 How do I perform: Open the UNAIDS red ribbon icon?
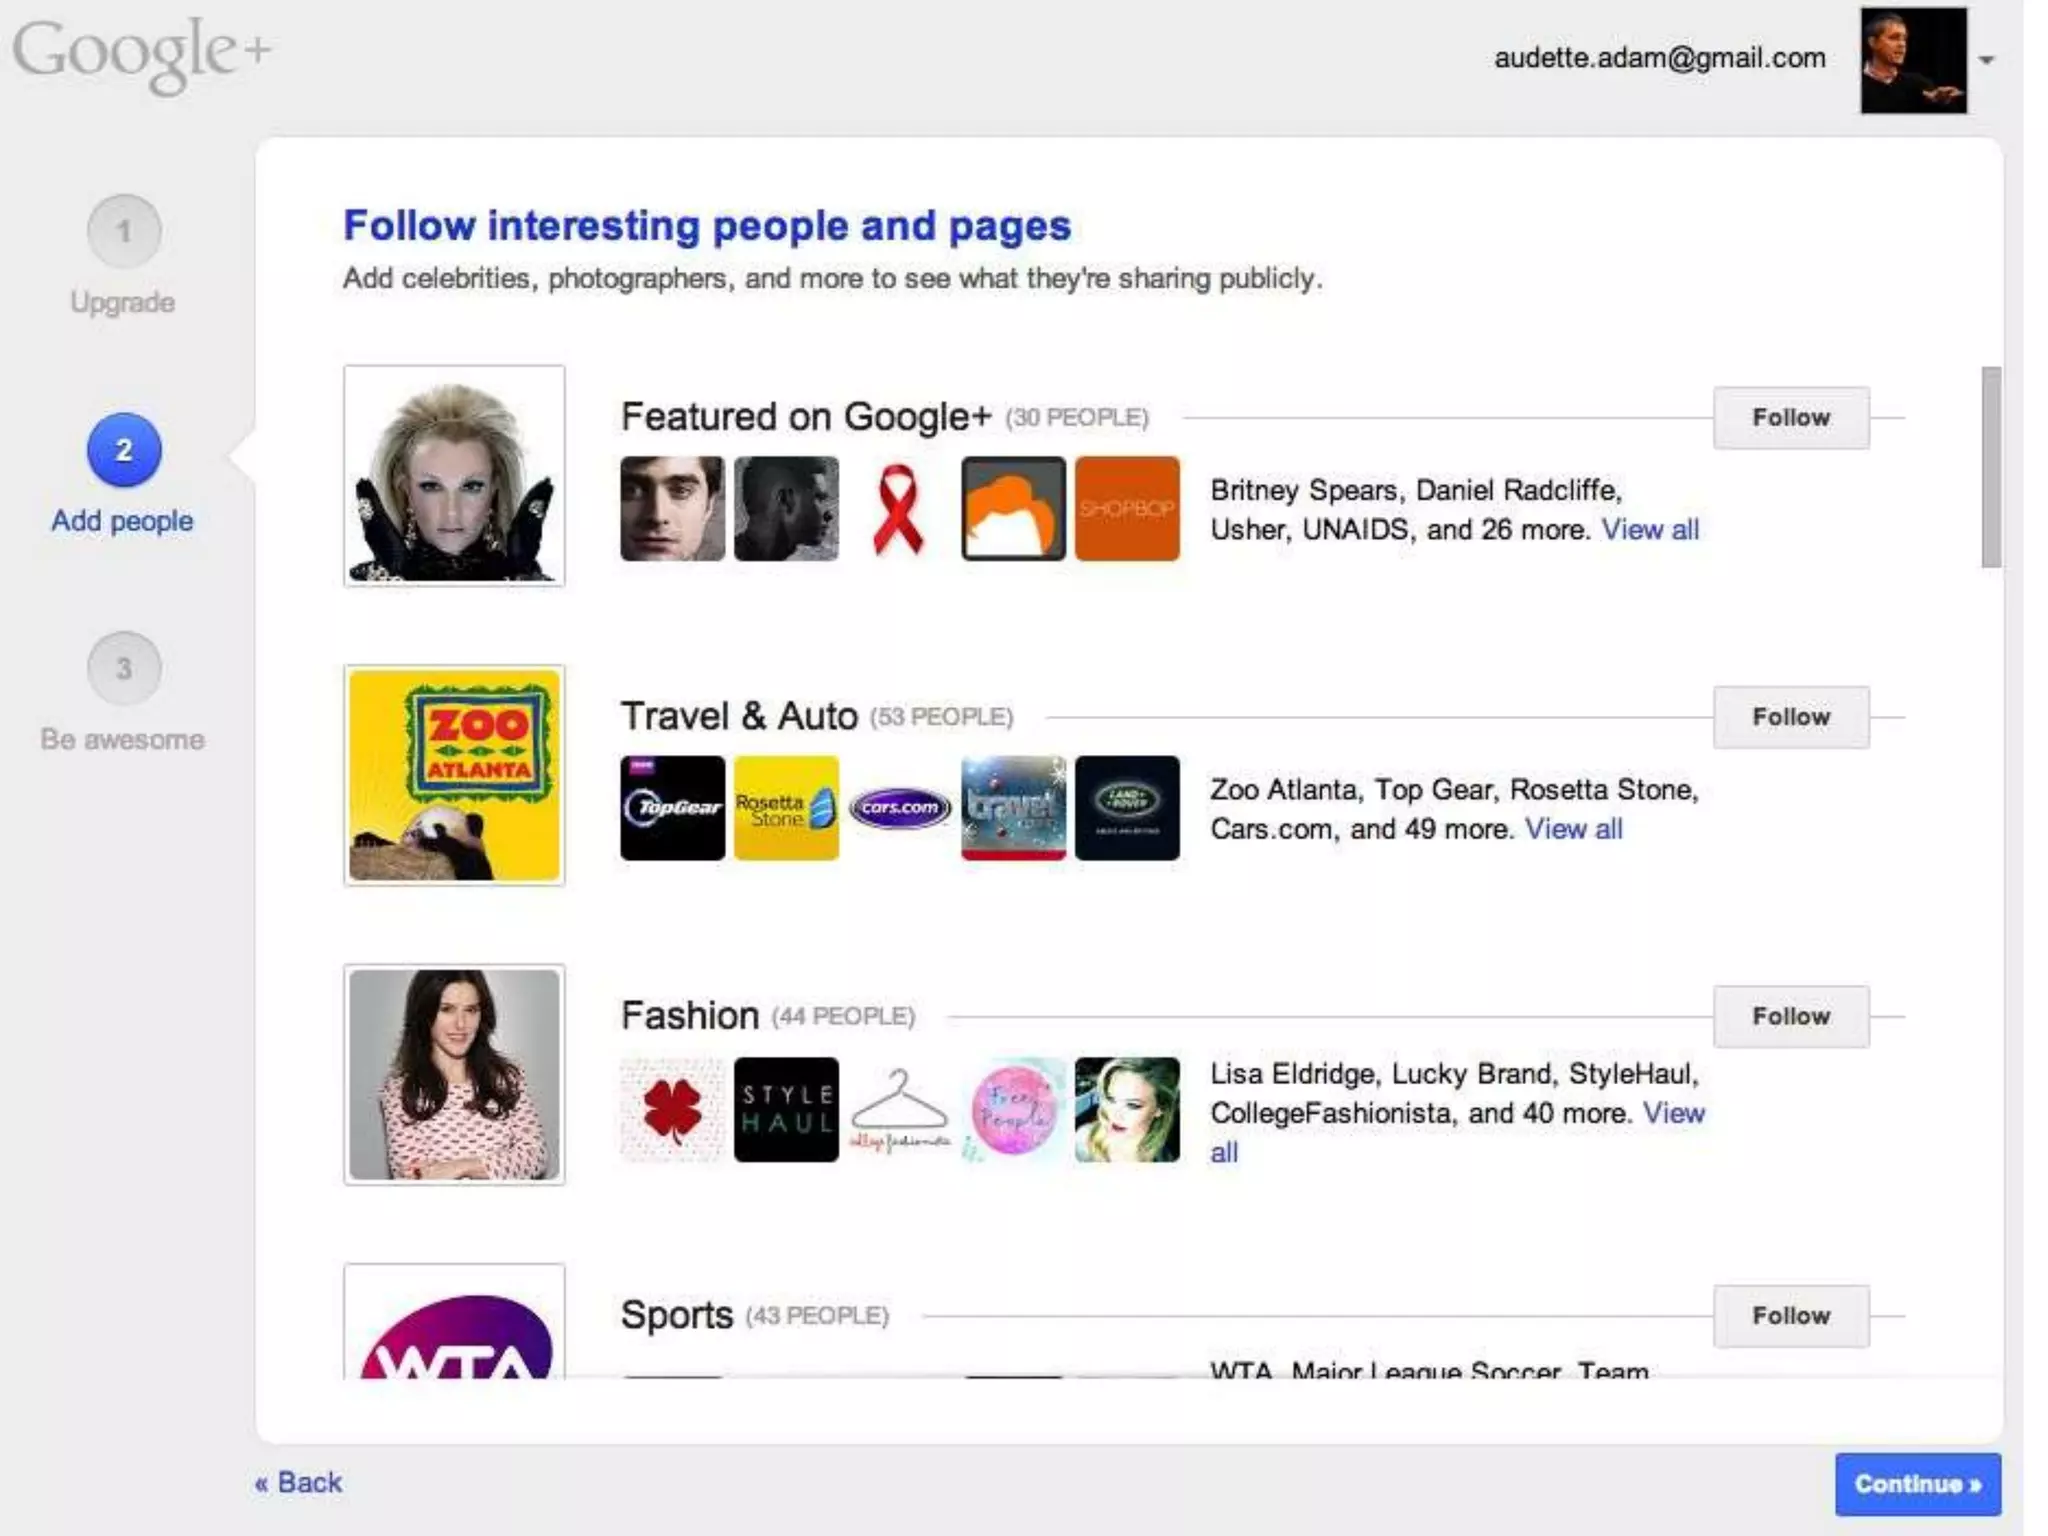pyautogui.click(x=899, y=509)
